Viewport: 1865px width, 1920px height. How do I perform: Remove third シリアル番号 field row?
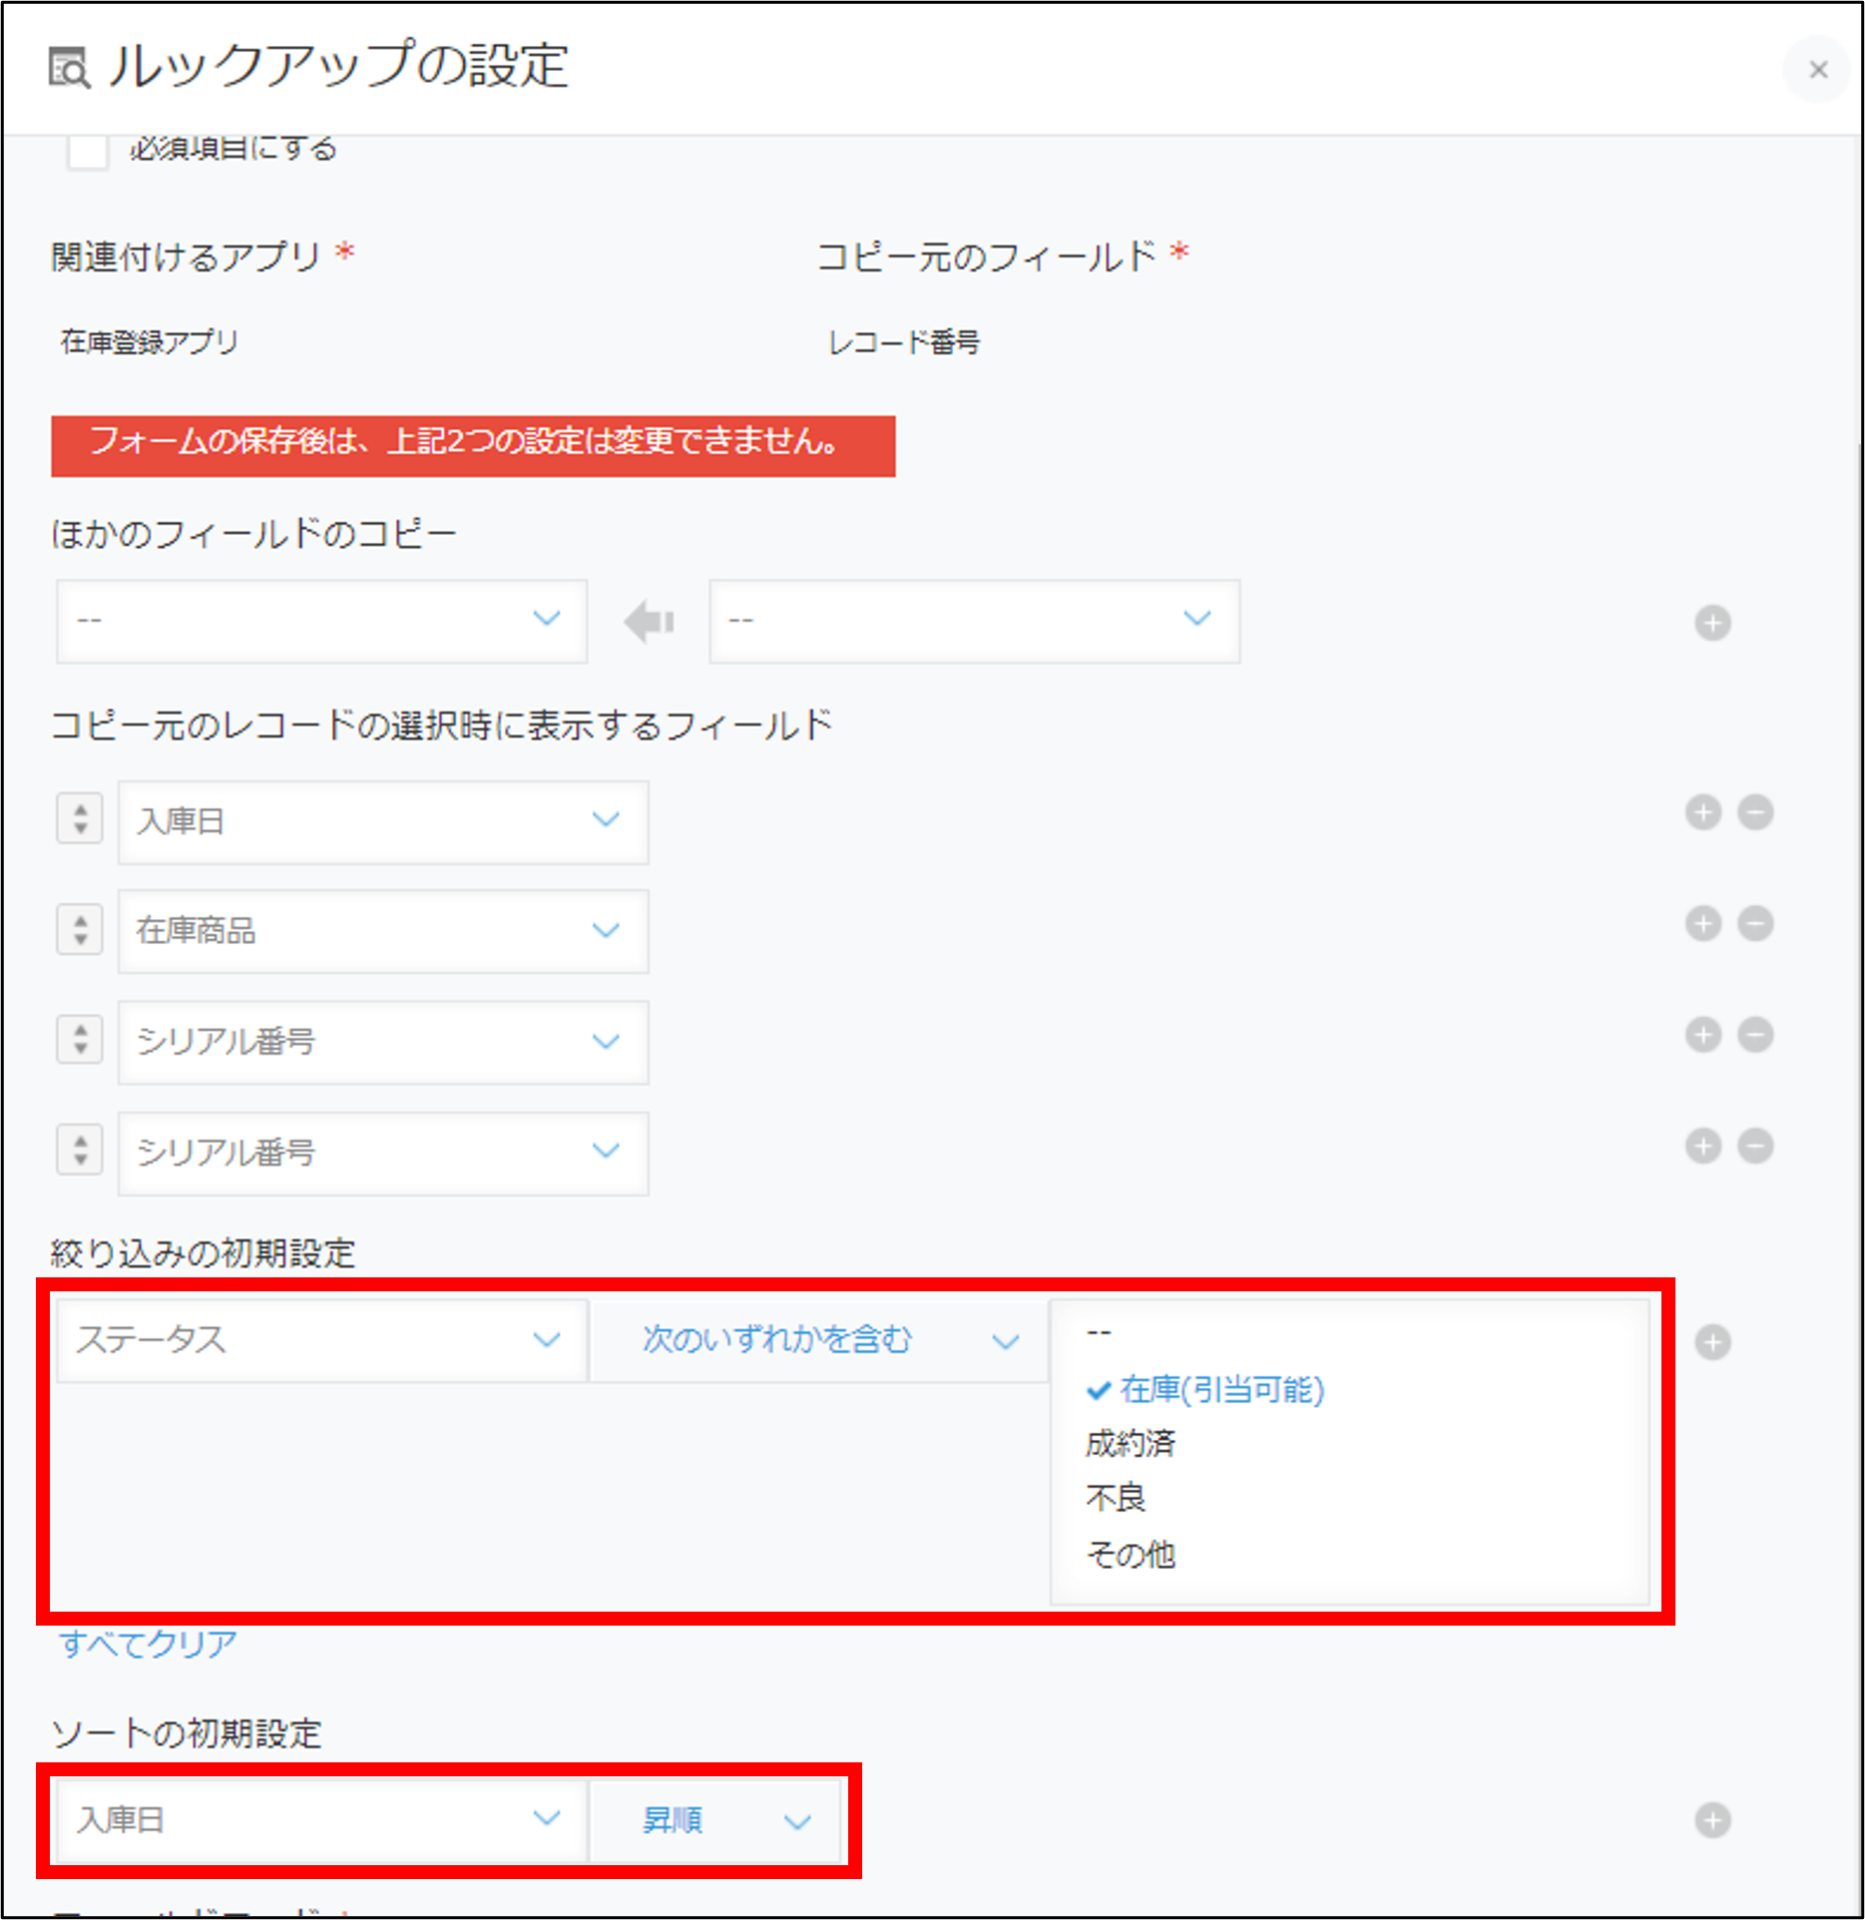pos(1755,1034)
